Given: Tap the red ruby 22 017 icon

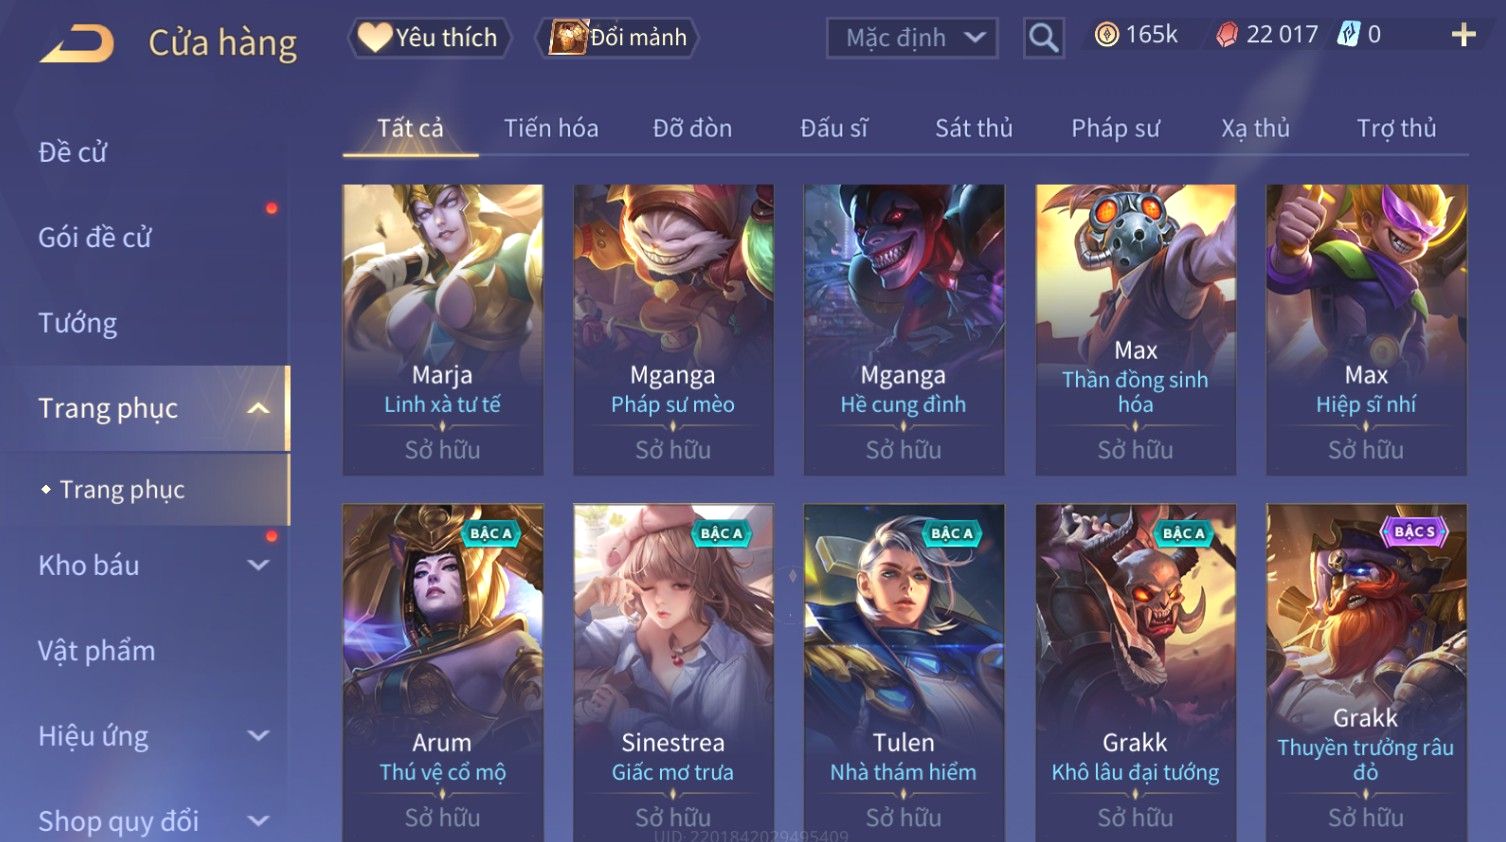Looking at the screenshot, I should tap(1227, 35).
